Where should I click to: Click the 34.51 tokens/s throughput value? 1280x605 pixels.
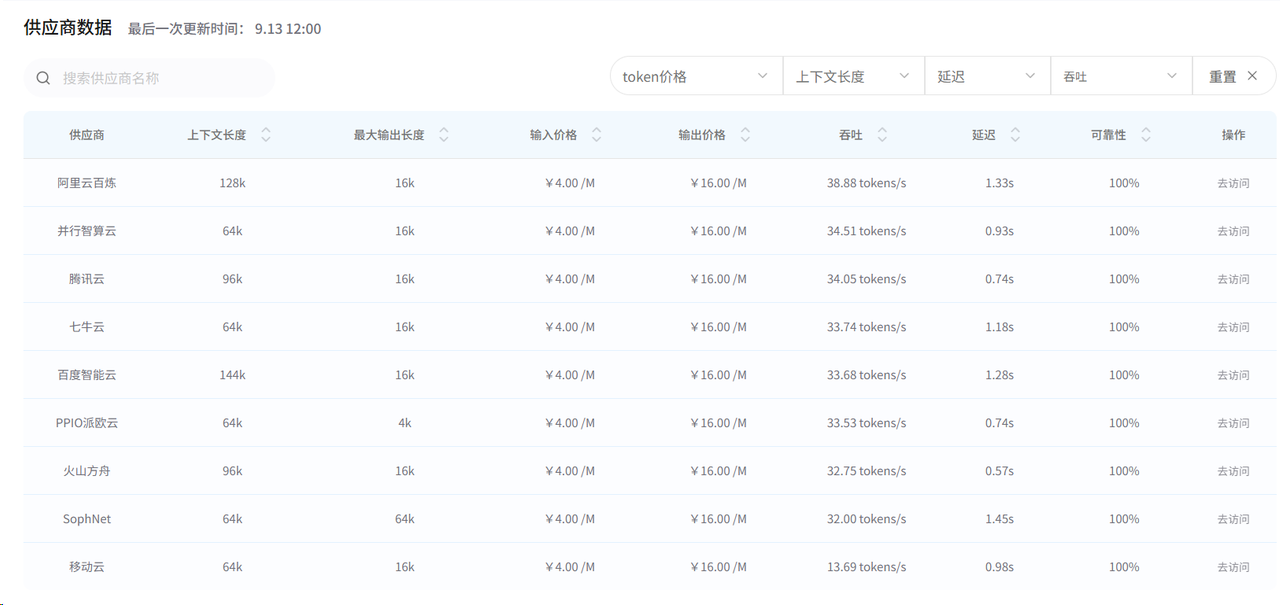click(x=867, y=231)
